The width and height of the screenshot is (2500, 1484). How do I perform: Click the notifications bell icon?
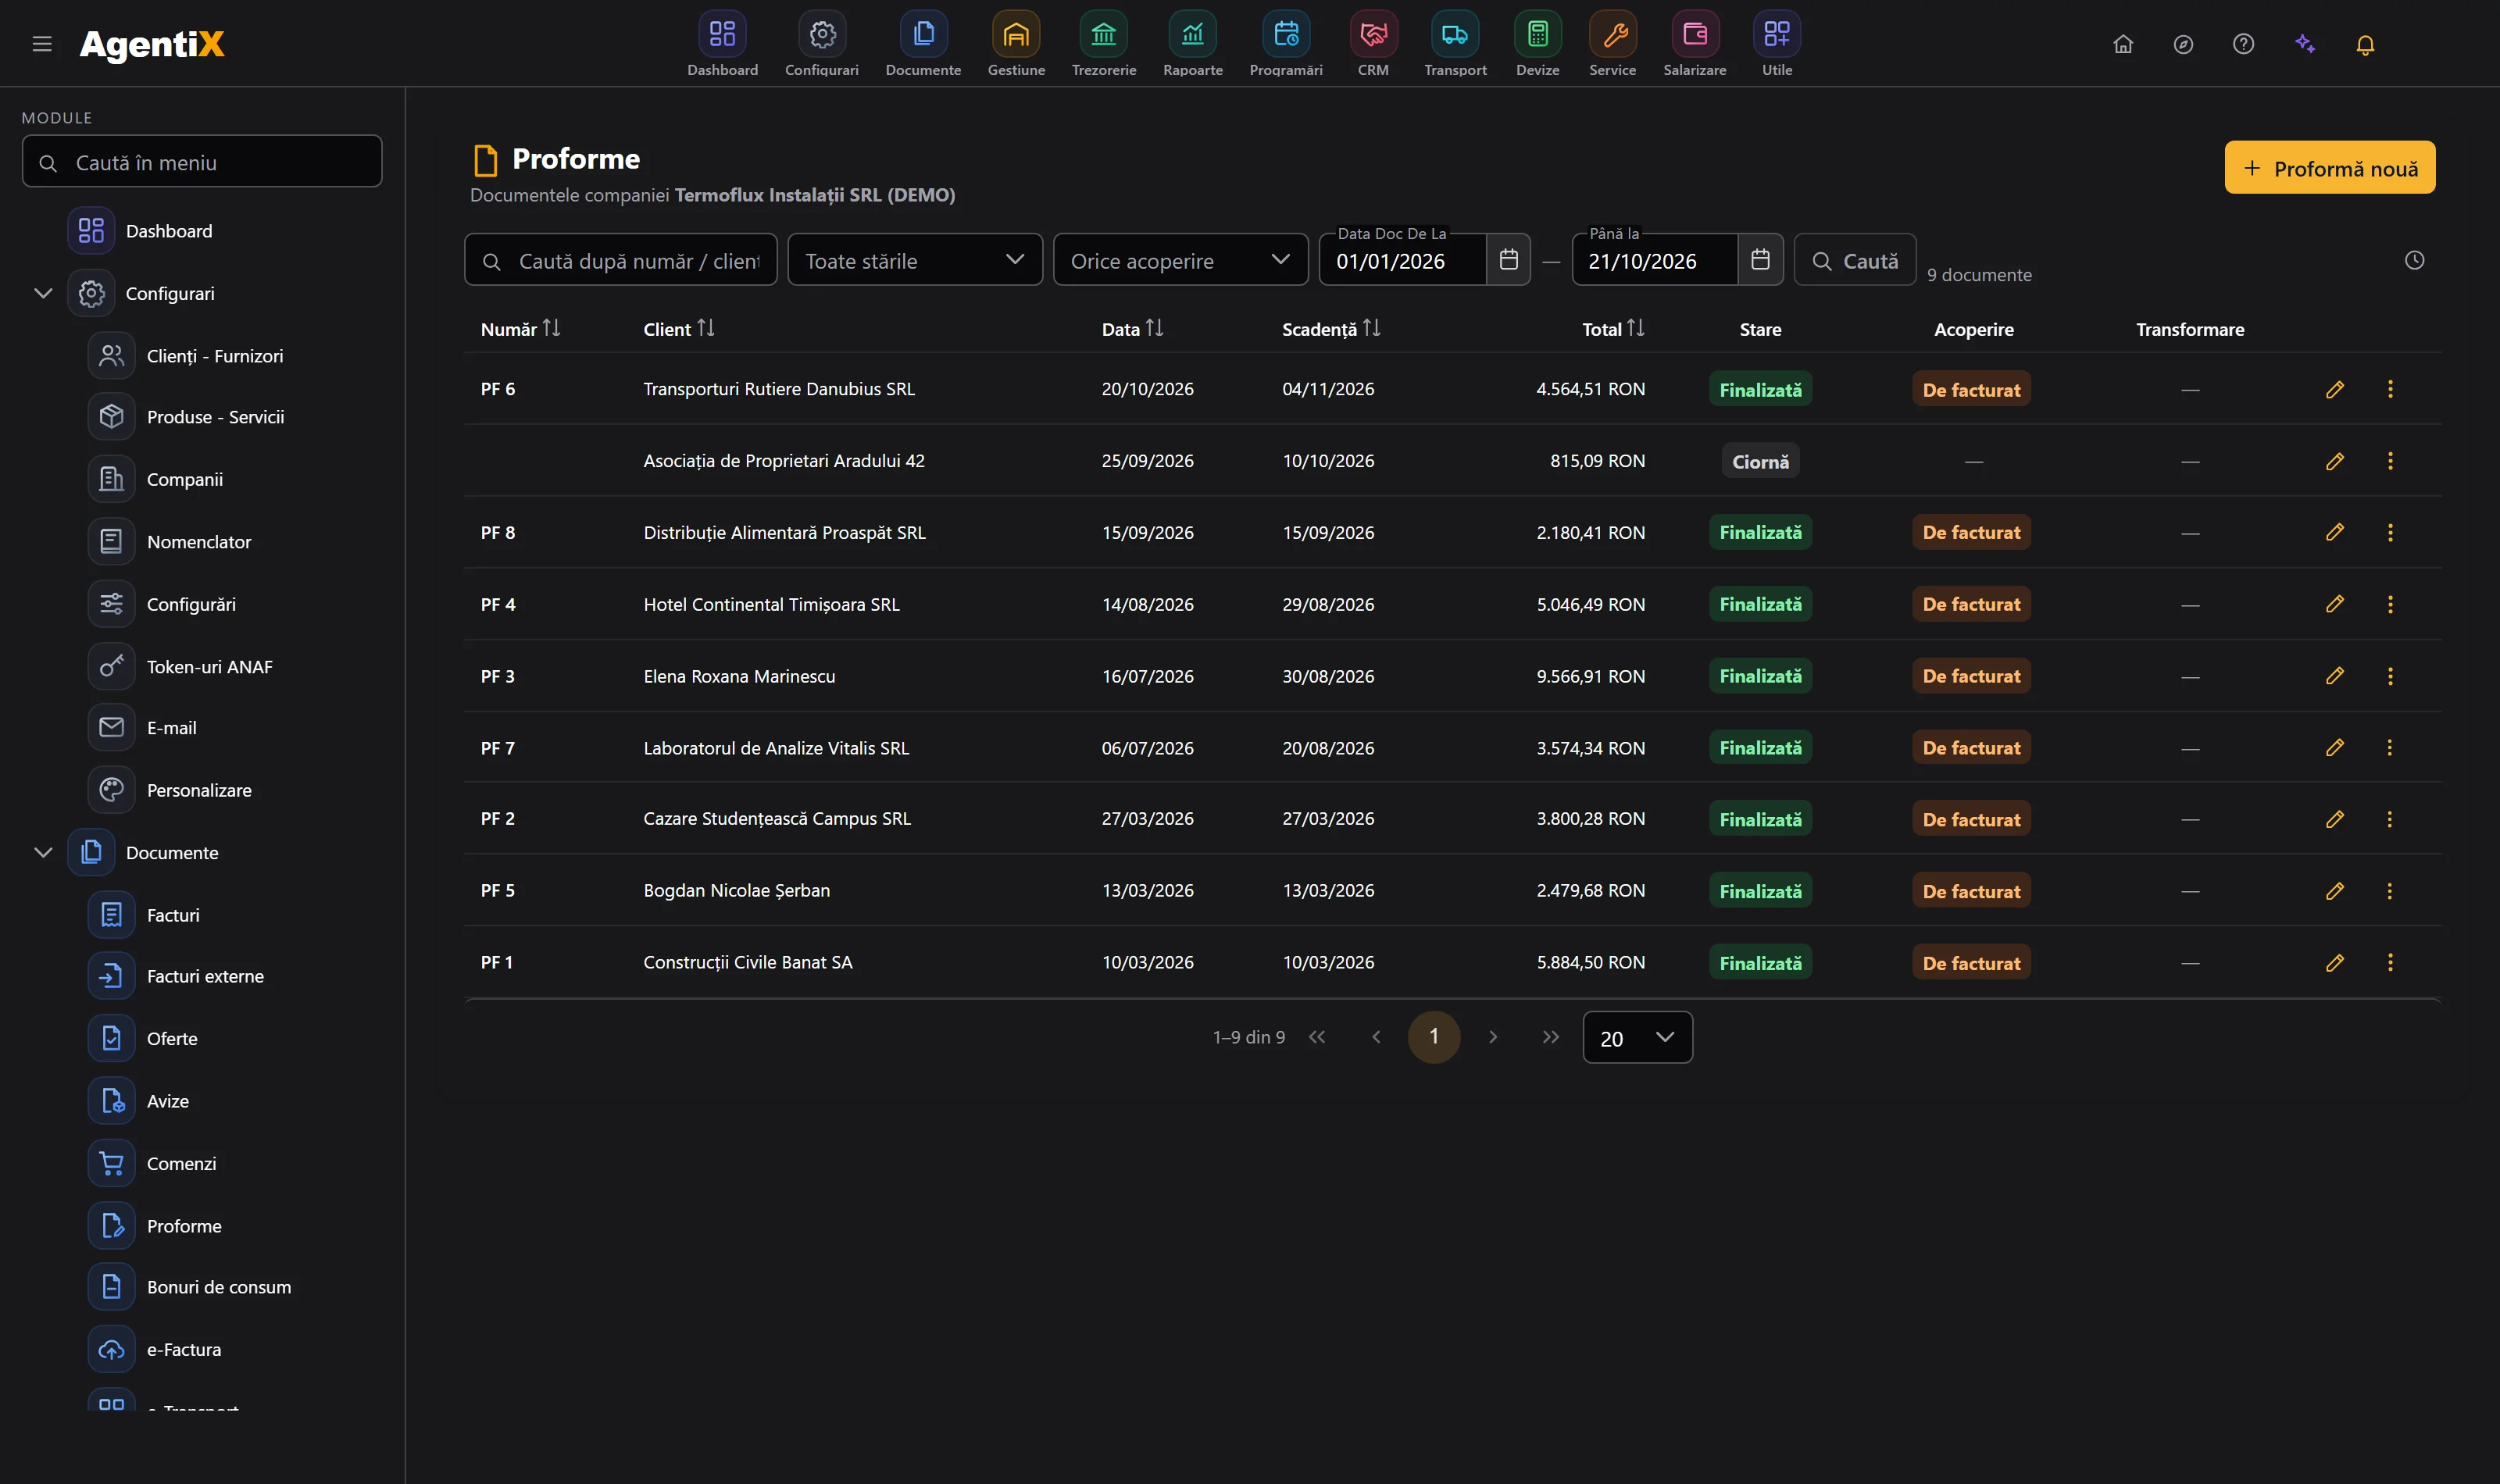2364,44
